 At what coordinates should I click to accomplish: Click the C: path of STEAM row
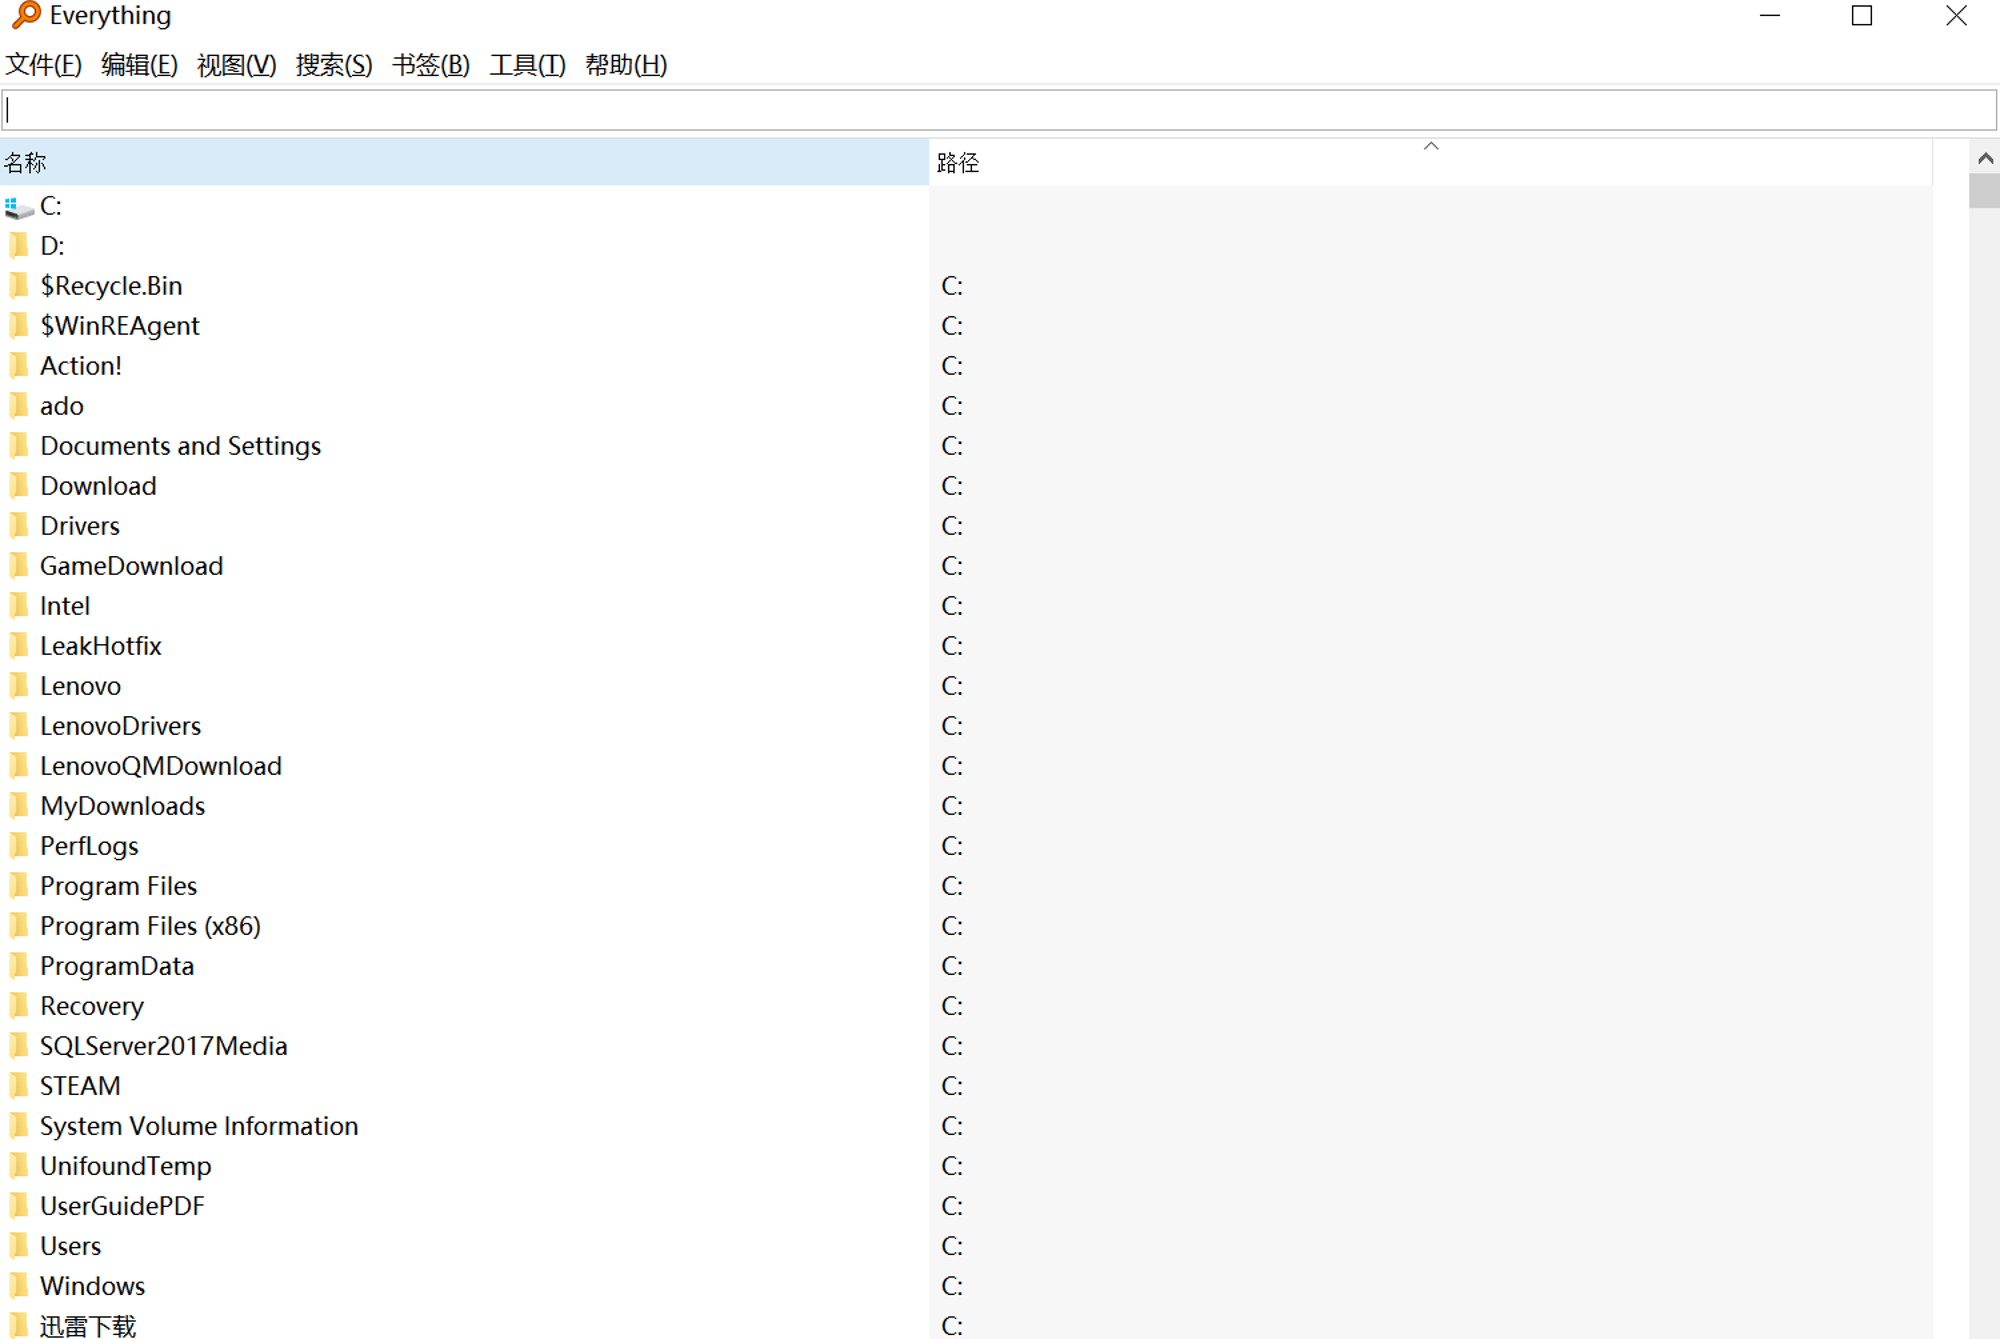click(x=952, y=1086)
